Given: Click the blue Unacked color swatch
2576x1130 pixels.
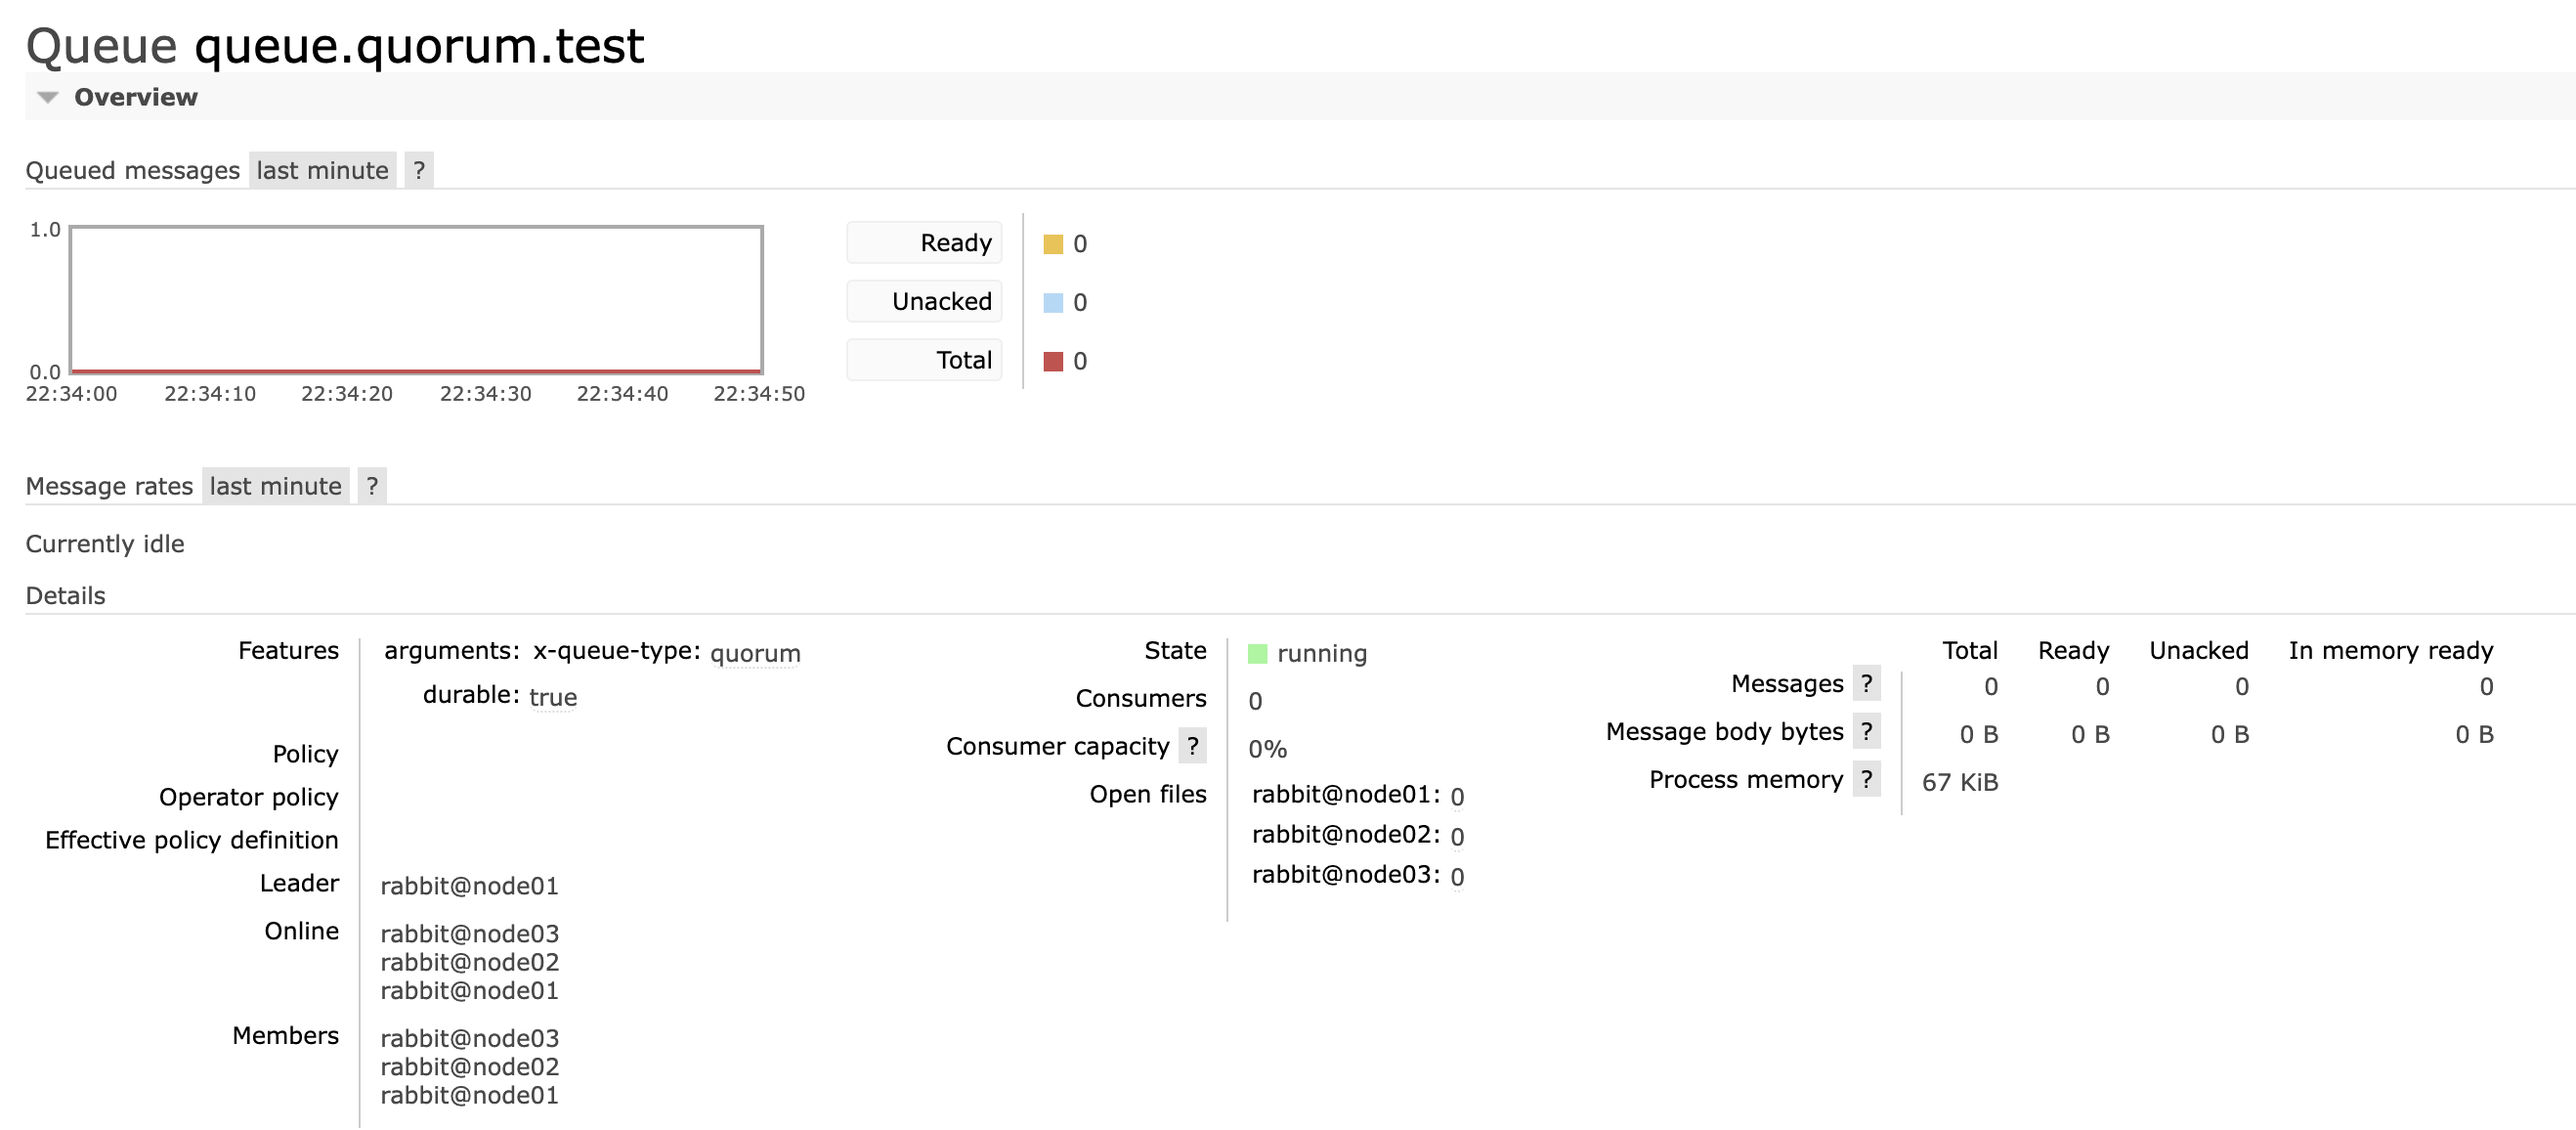Looking at the screenshot, I should [x=1052, y=302].
